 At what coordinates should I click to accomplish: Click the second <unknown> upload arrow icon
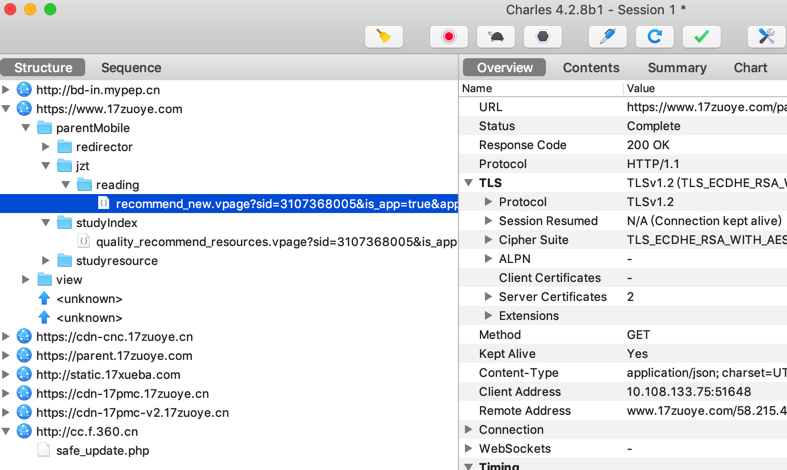click(44, 317)
